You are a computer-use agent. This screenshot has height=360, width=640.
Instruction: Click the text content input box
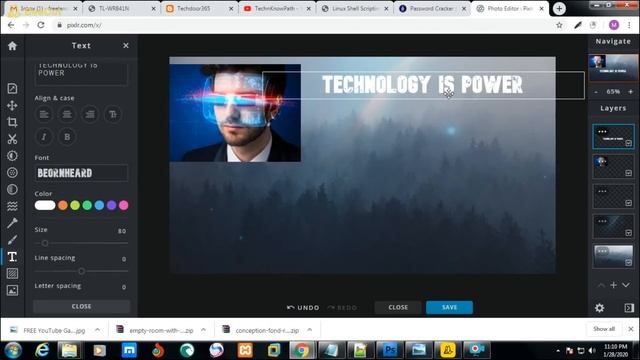(81, 73)
